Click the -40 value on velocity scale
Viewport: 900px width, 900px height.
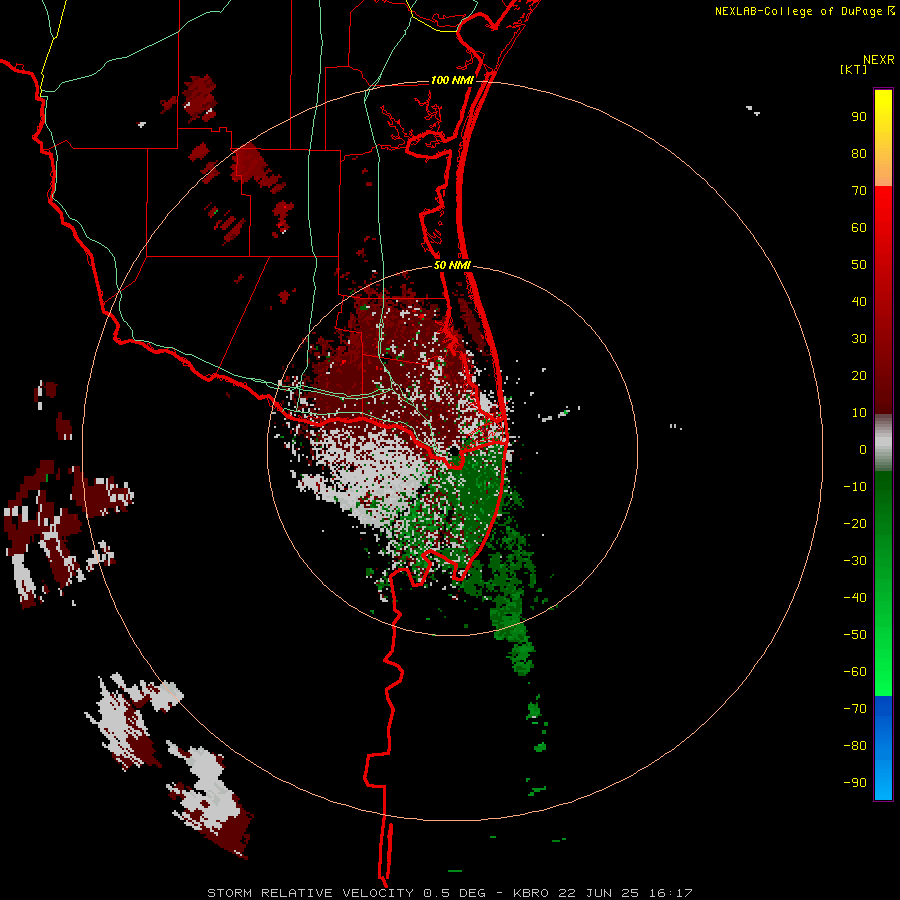[x=855, y=598]
